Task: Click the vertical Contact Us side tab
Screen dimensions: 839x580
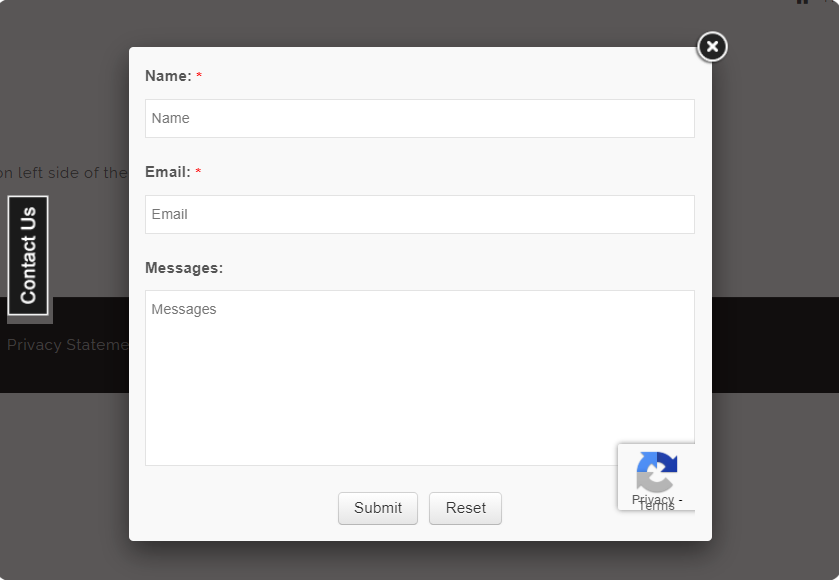Action: (28, 255)
